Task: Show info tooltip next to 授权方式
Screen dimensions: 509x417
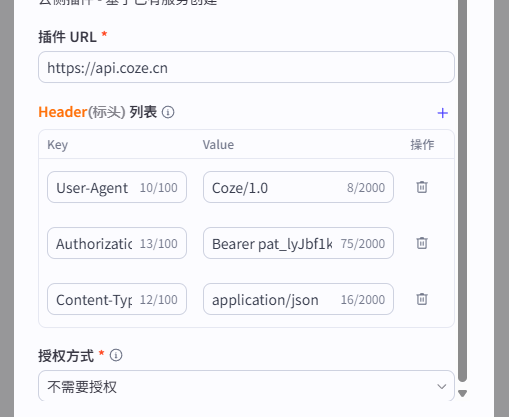Action: 116,355
